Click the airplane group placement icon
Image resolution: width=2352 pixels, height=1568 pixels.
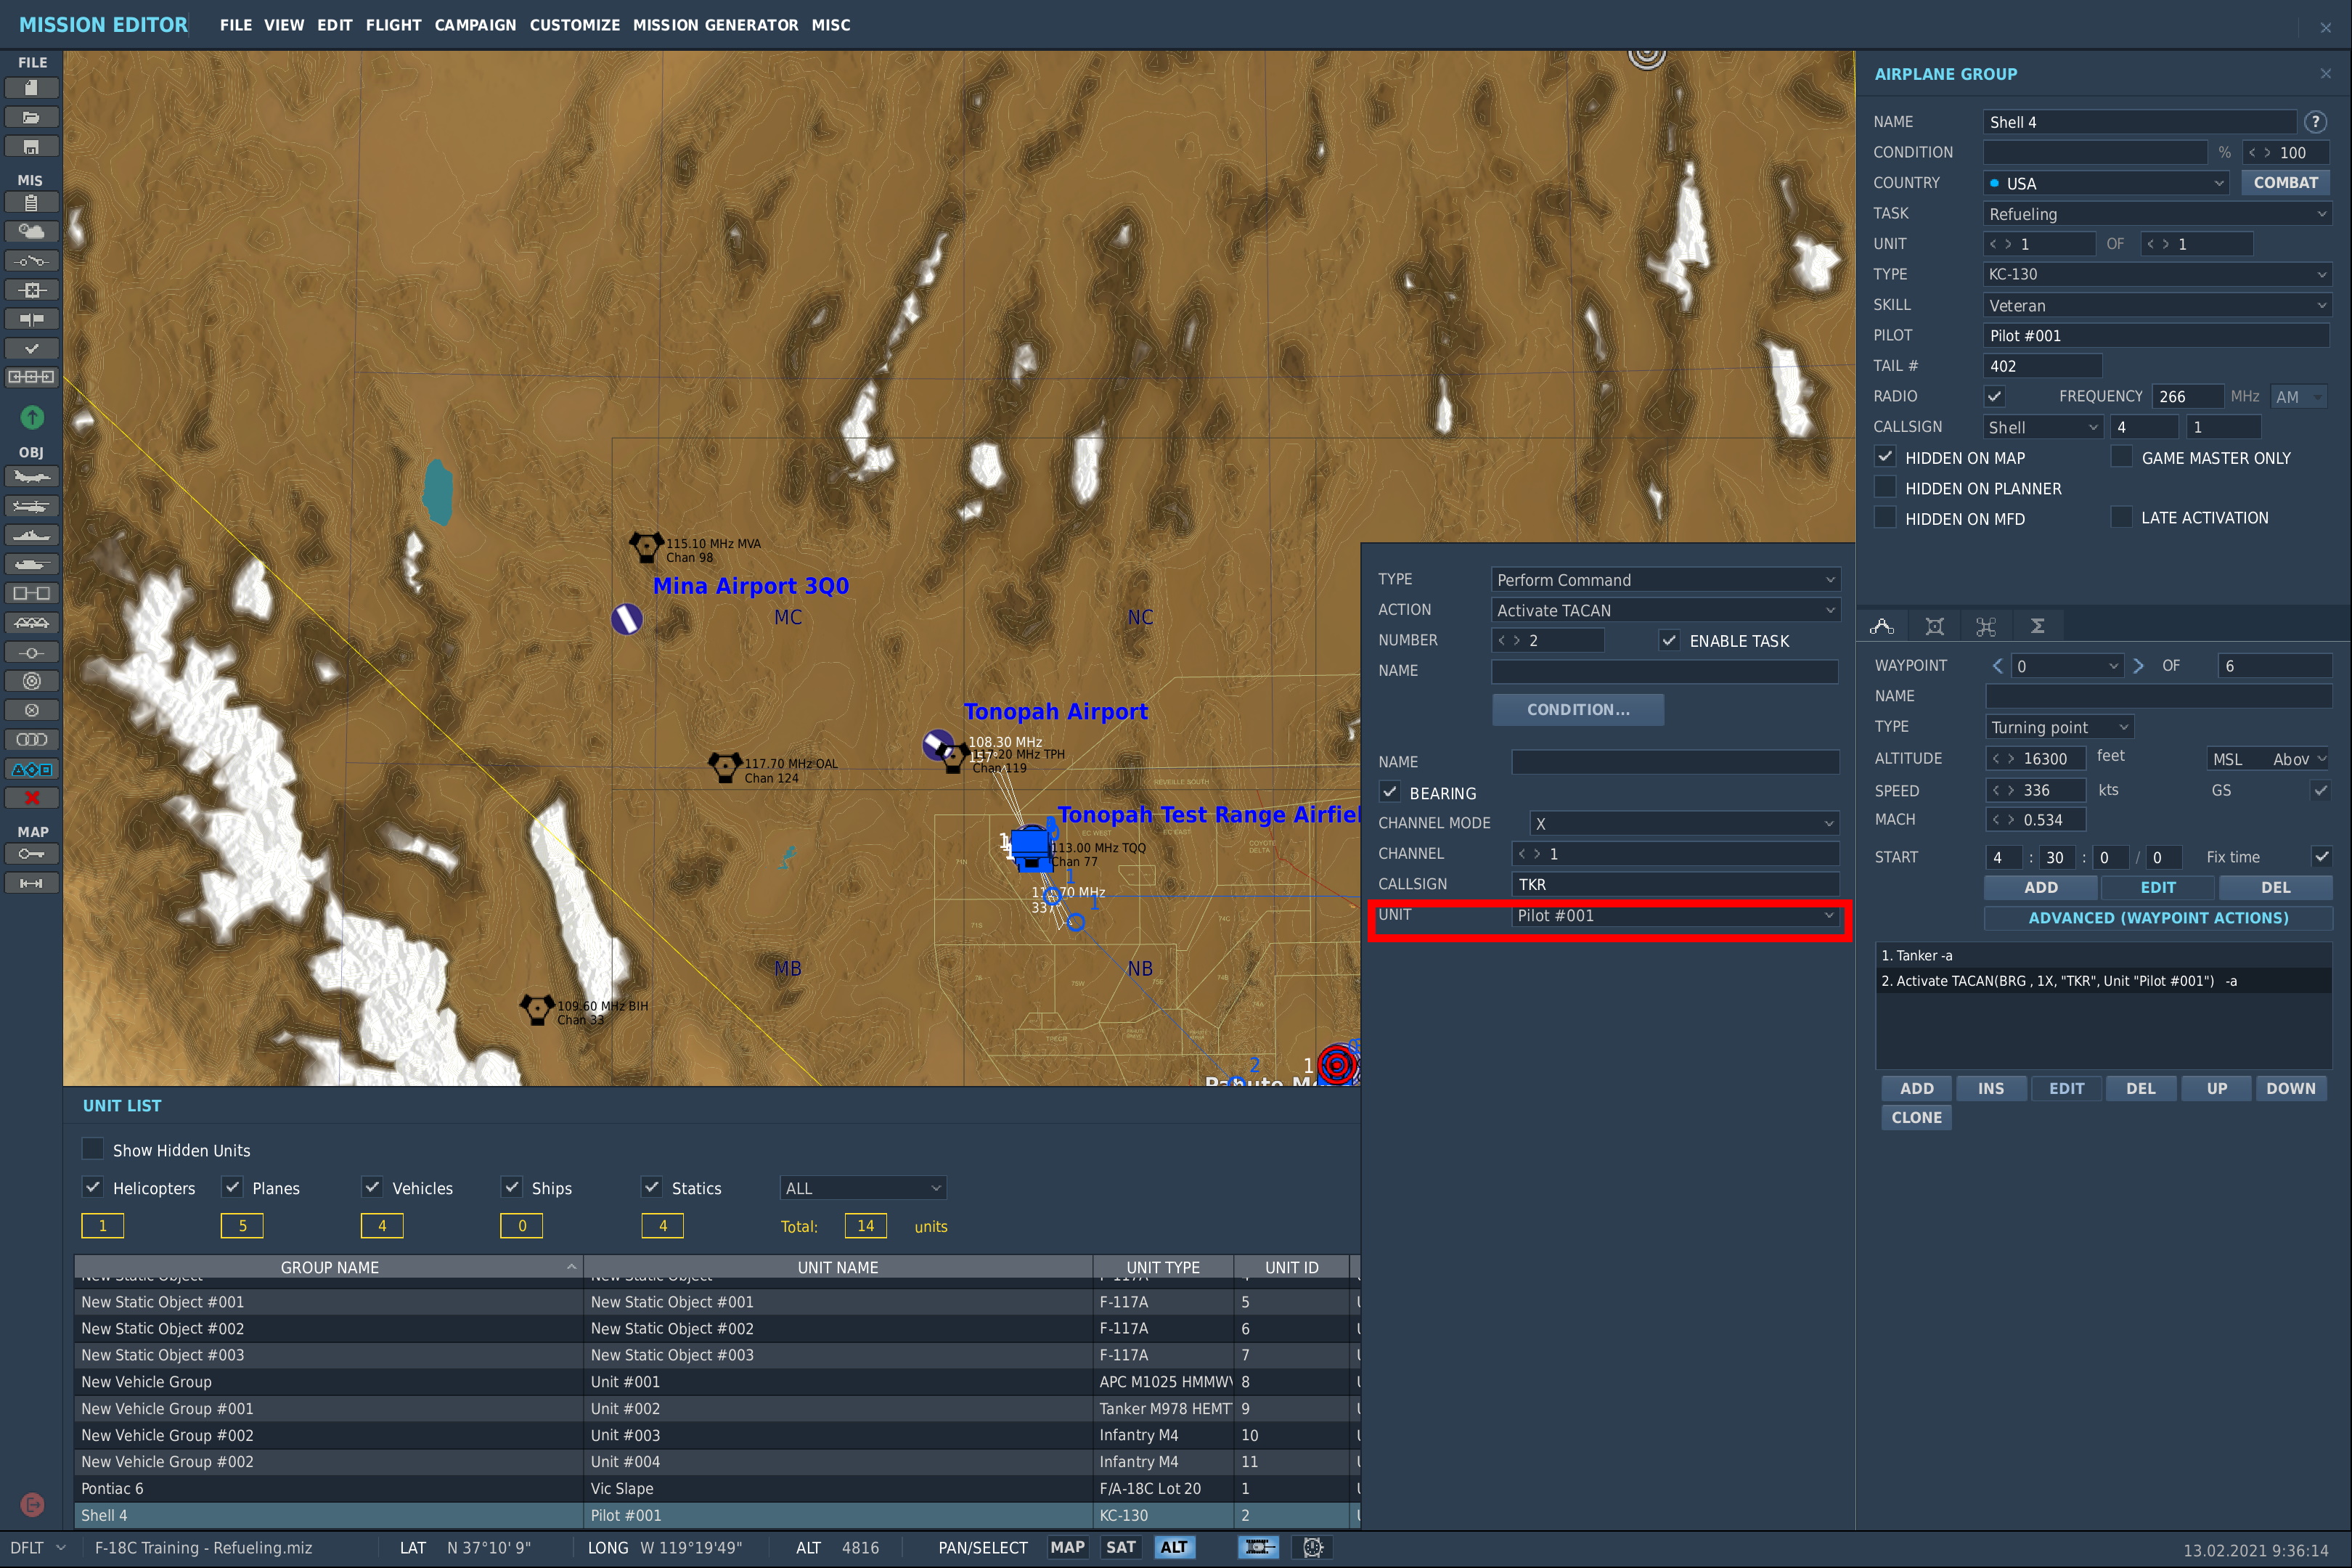(x=31, y=477)
